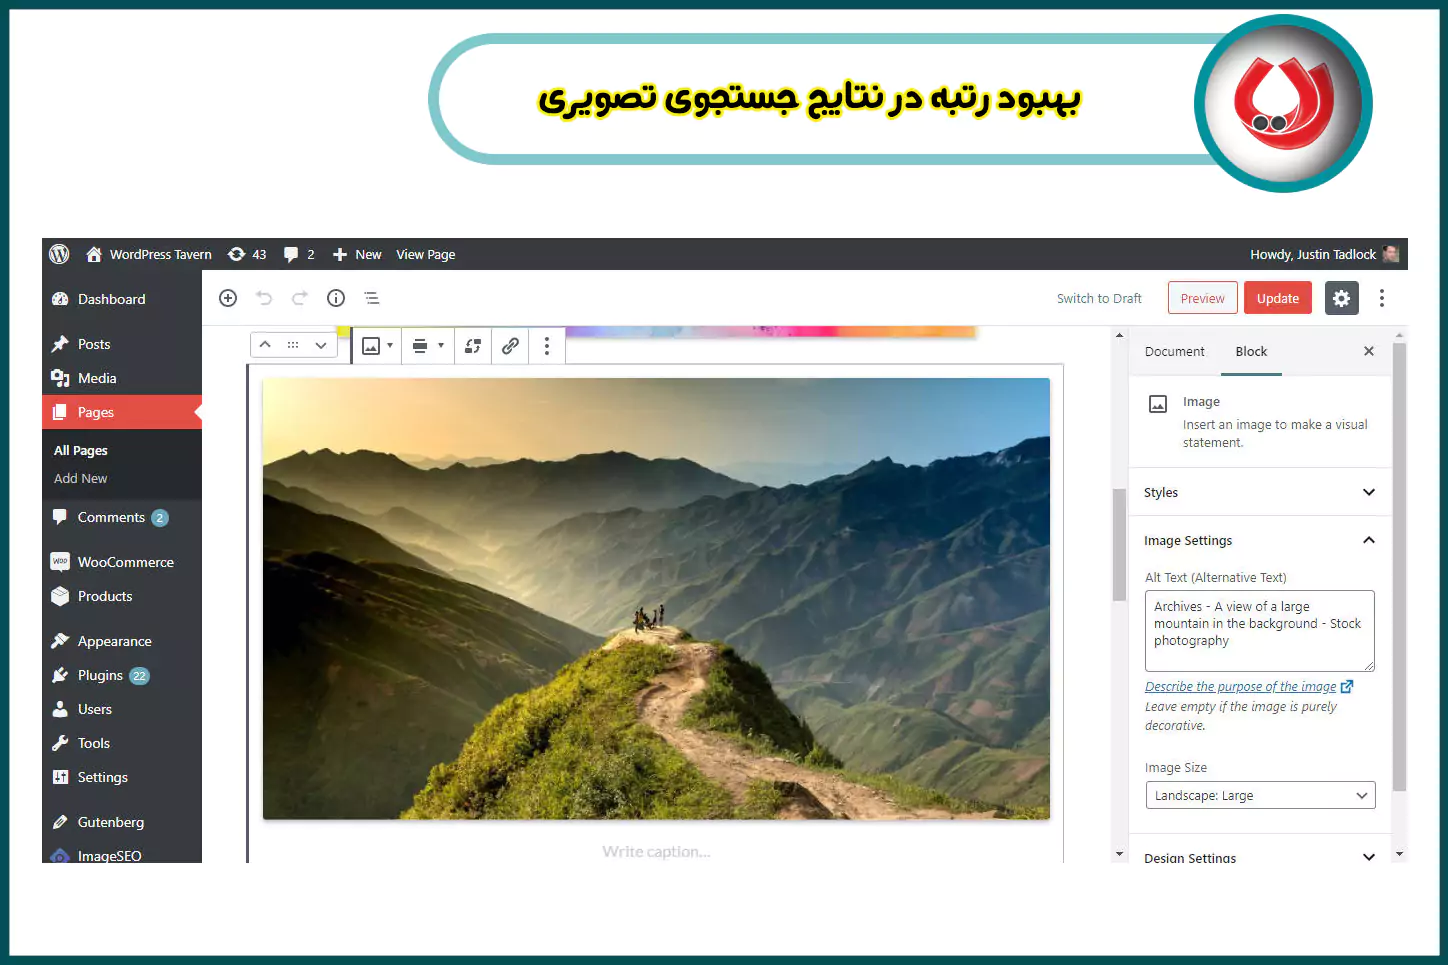Insert a link using the chain icon
The height and width of the screenshot is (965, 1448).
510,345
